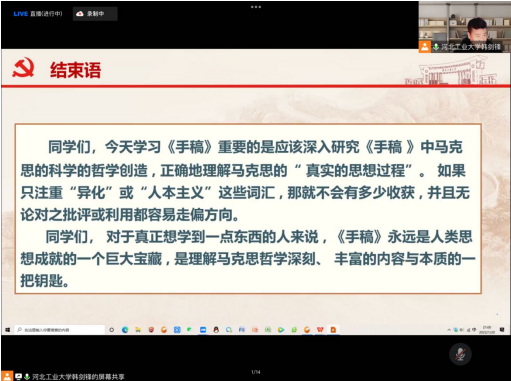Screen dimensions: 511x381
Task: Open the three-dot menu at top center
Action: pos(256,7)
